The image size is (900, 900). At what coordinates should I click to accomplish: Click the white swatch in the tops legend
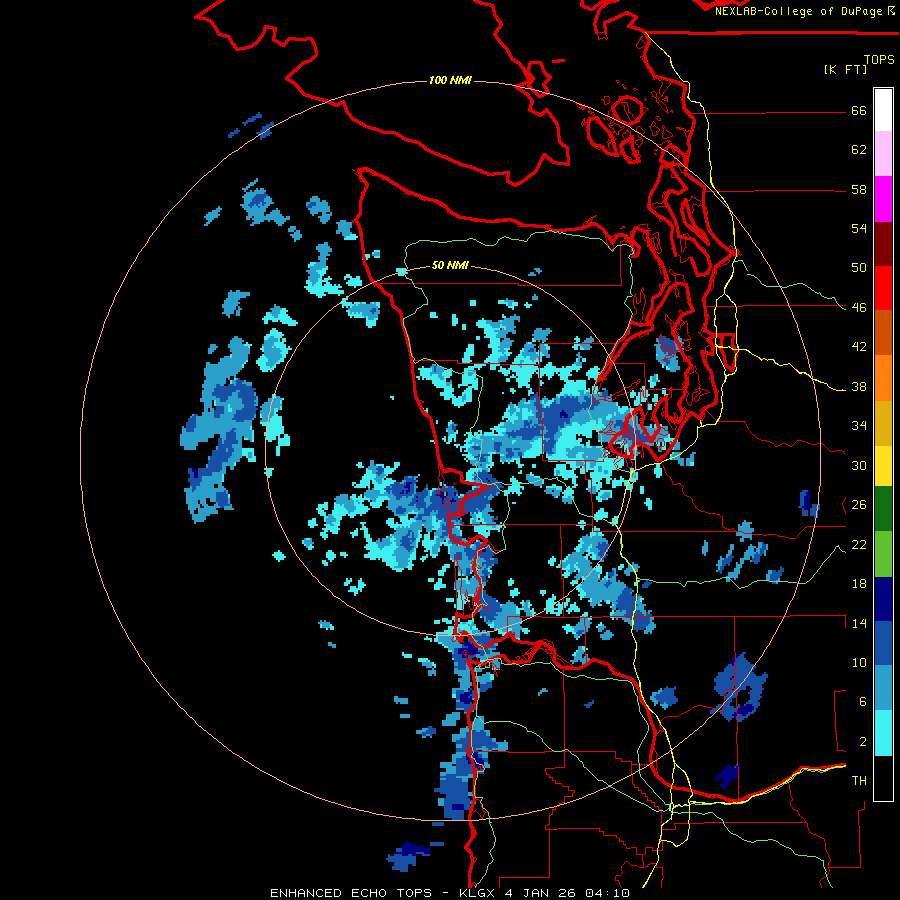(x=883, y=110)
